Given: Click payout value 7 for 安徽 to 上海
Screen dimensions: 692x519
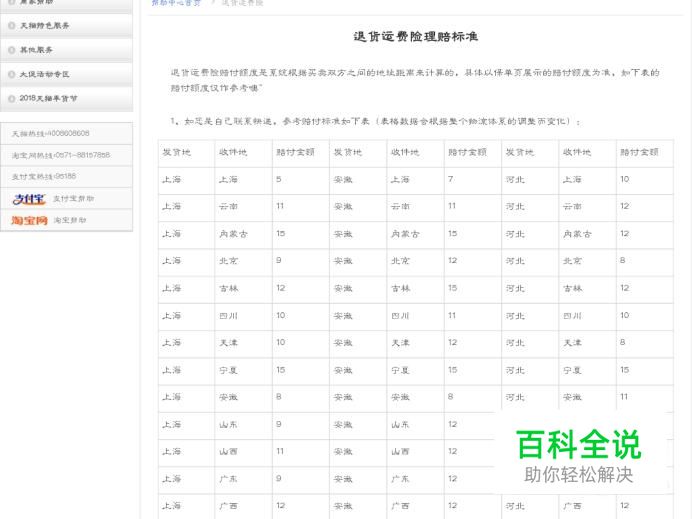Looking at the screenshot, I should 451,179.
